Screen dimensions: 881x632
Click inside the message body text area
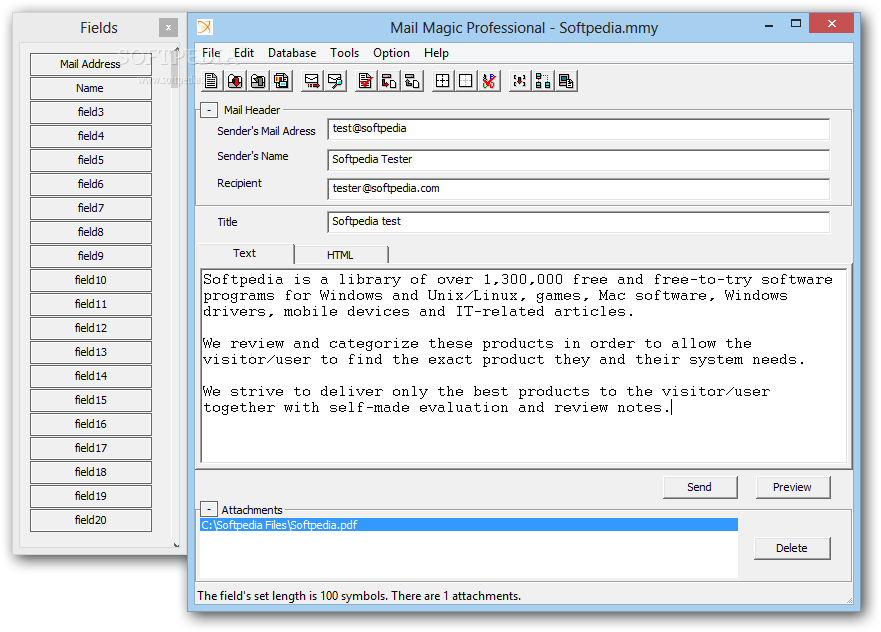coord(524,366)
